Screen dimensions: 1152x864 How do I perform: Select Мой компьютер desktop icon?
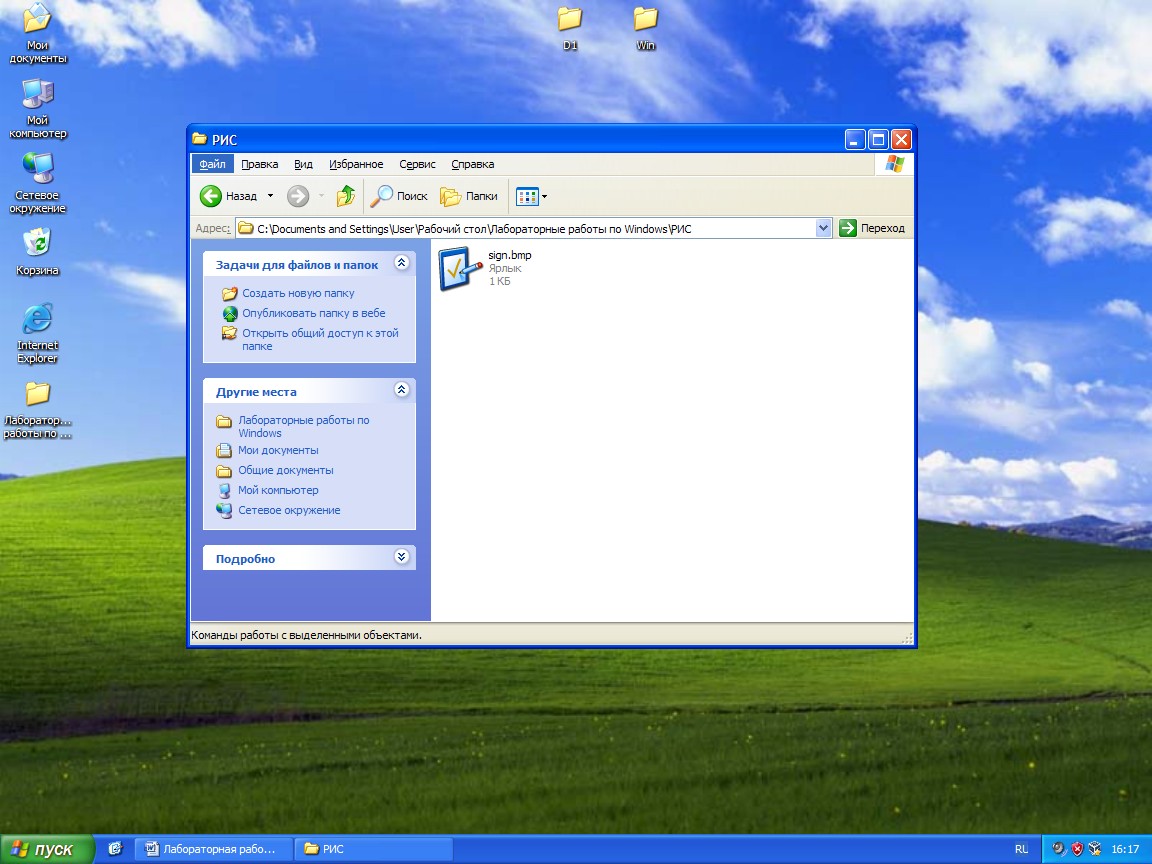37,108
